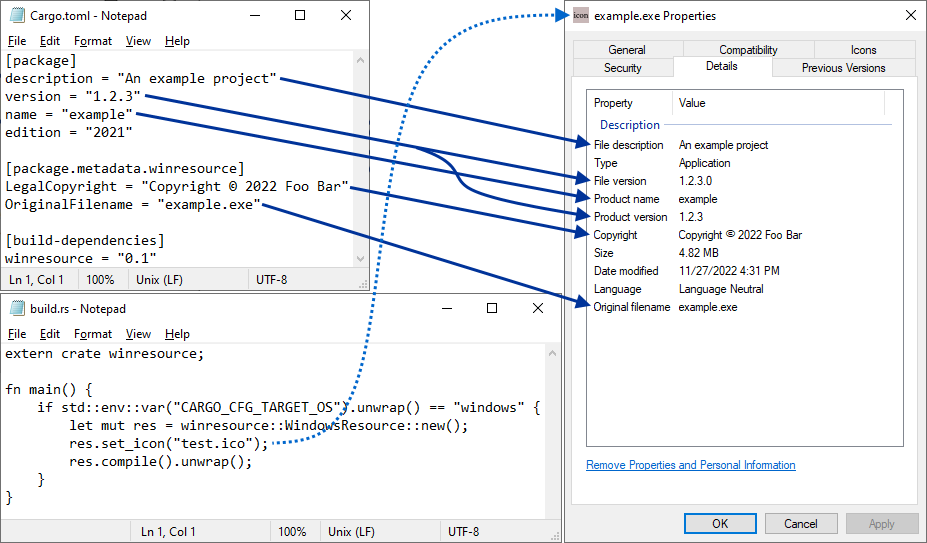Place cursor in '[package]' line in Cargo.toml

pyautogui.click(x=41, y=60)
